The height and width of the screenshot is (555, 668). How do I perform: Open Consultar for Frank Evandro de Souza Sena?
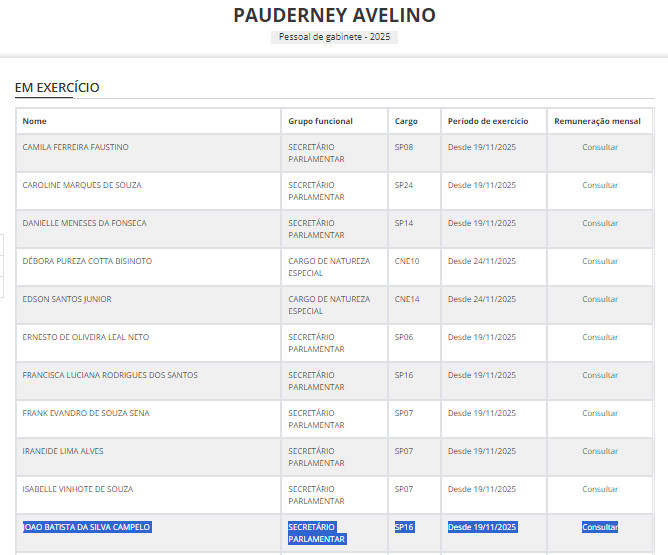(x=600, y=413)
